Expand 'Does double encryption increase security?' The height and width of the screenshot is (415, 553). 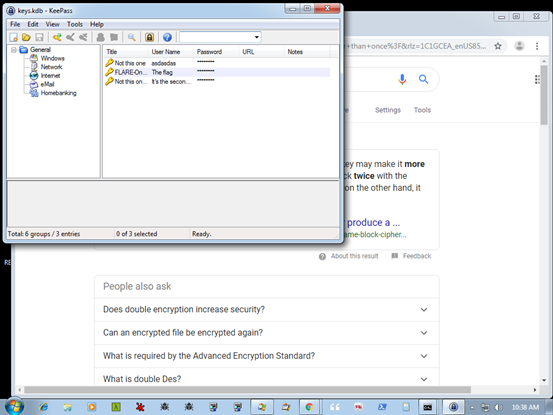[x=267, y=310]
